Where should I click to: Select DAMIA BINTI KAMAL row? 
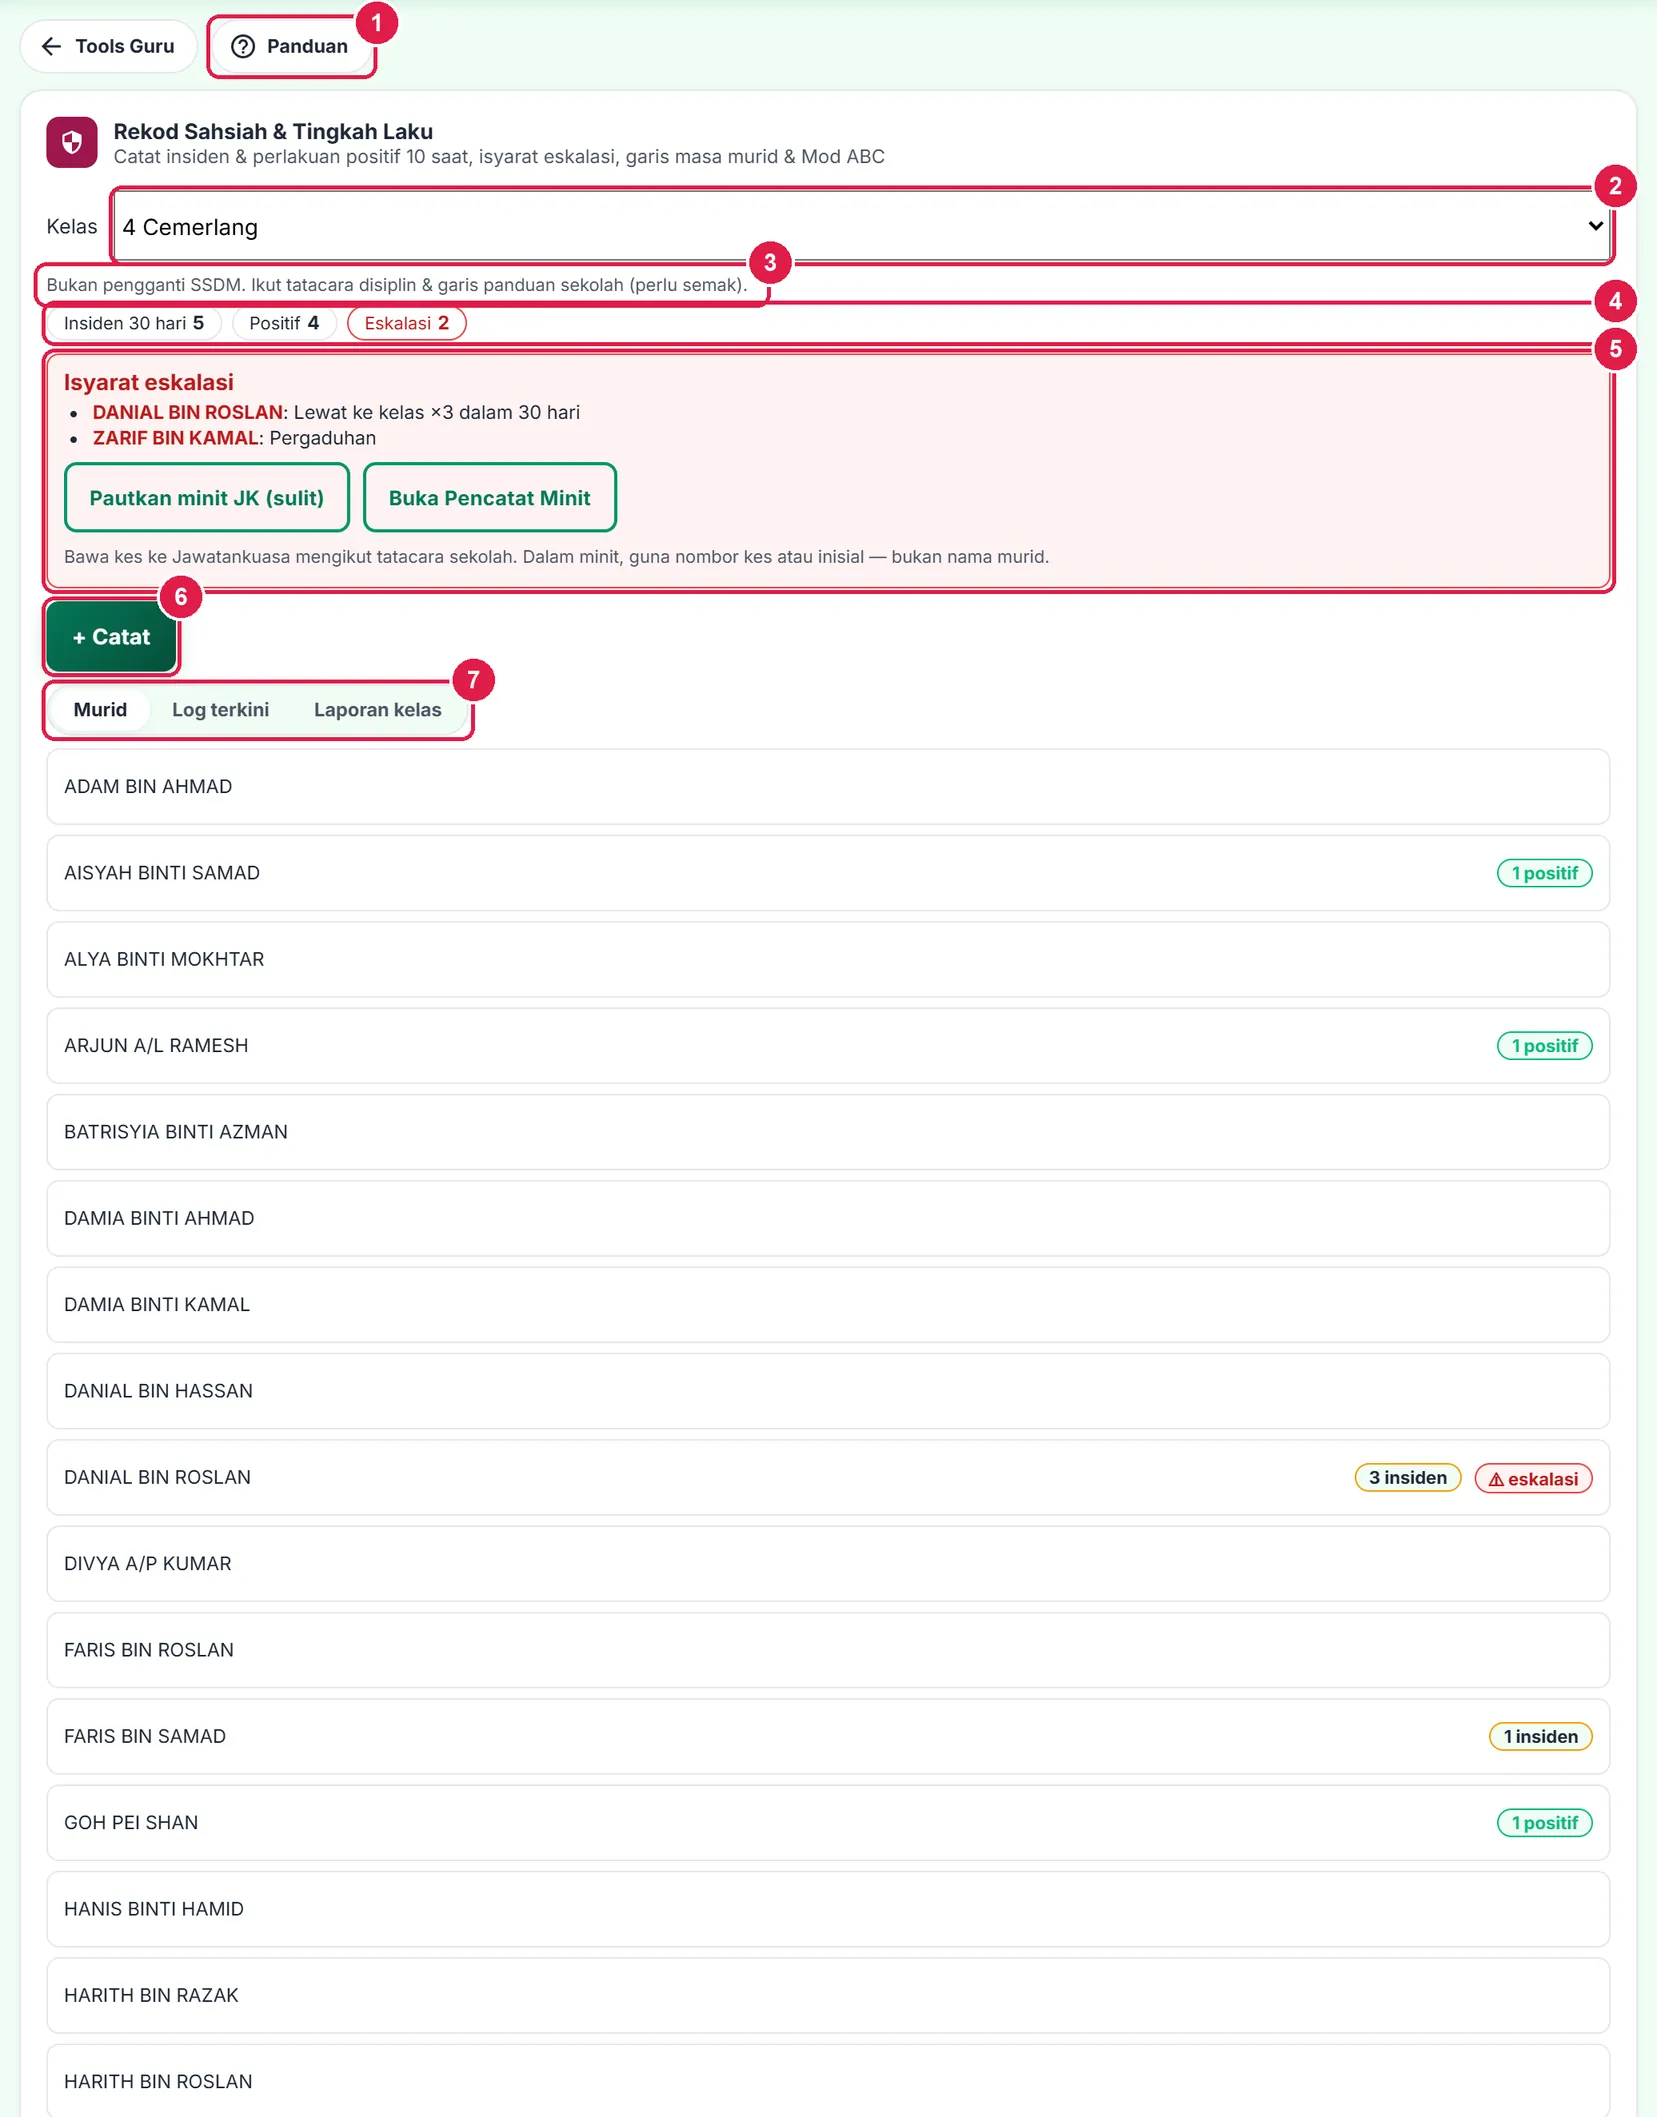828,1305
